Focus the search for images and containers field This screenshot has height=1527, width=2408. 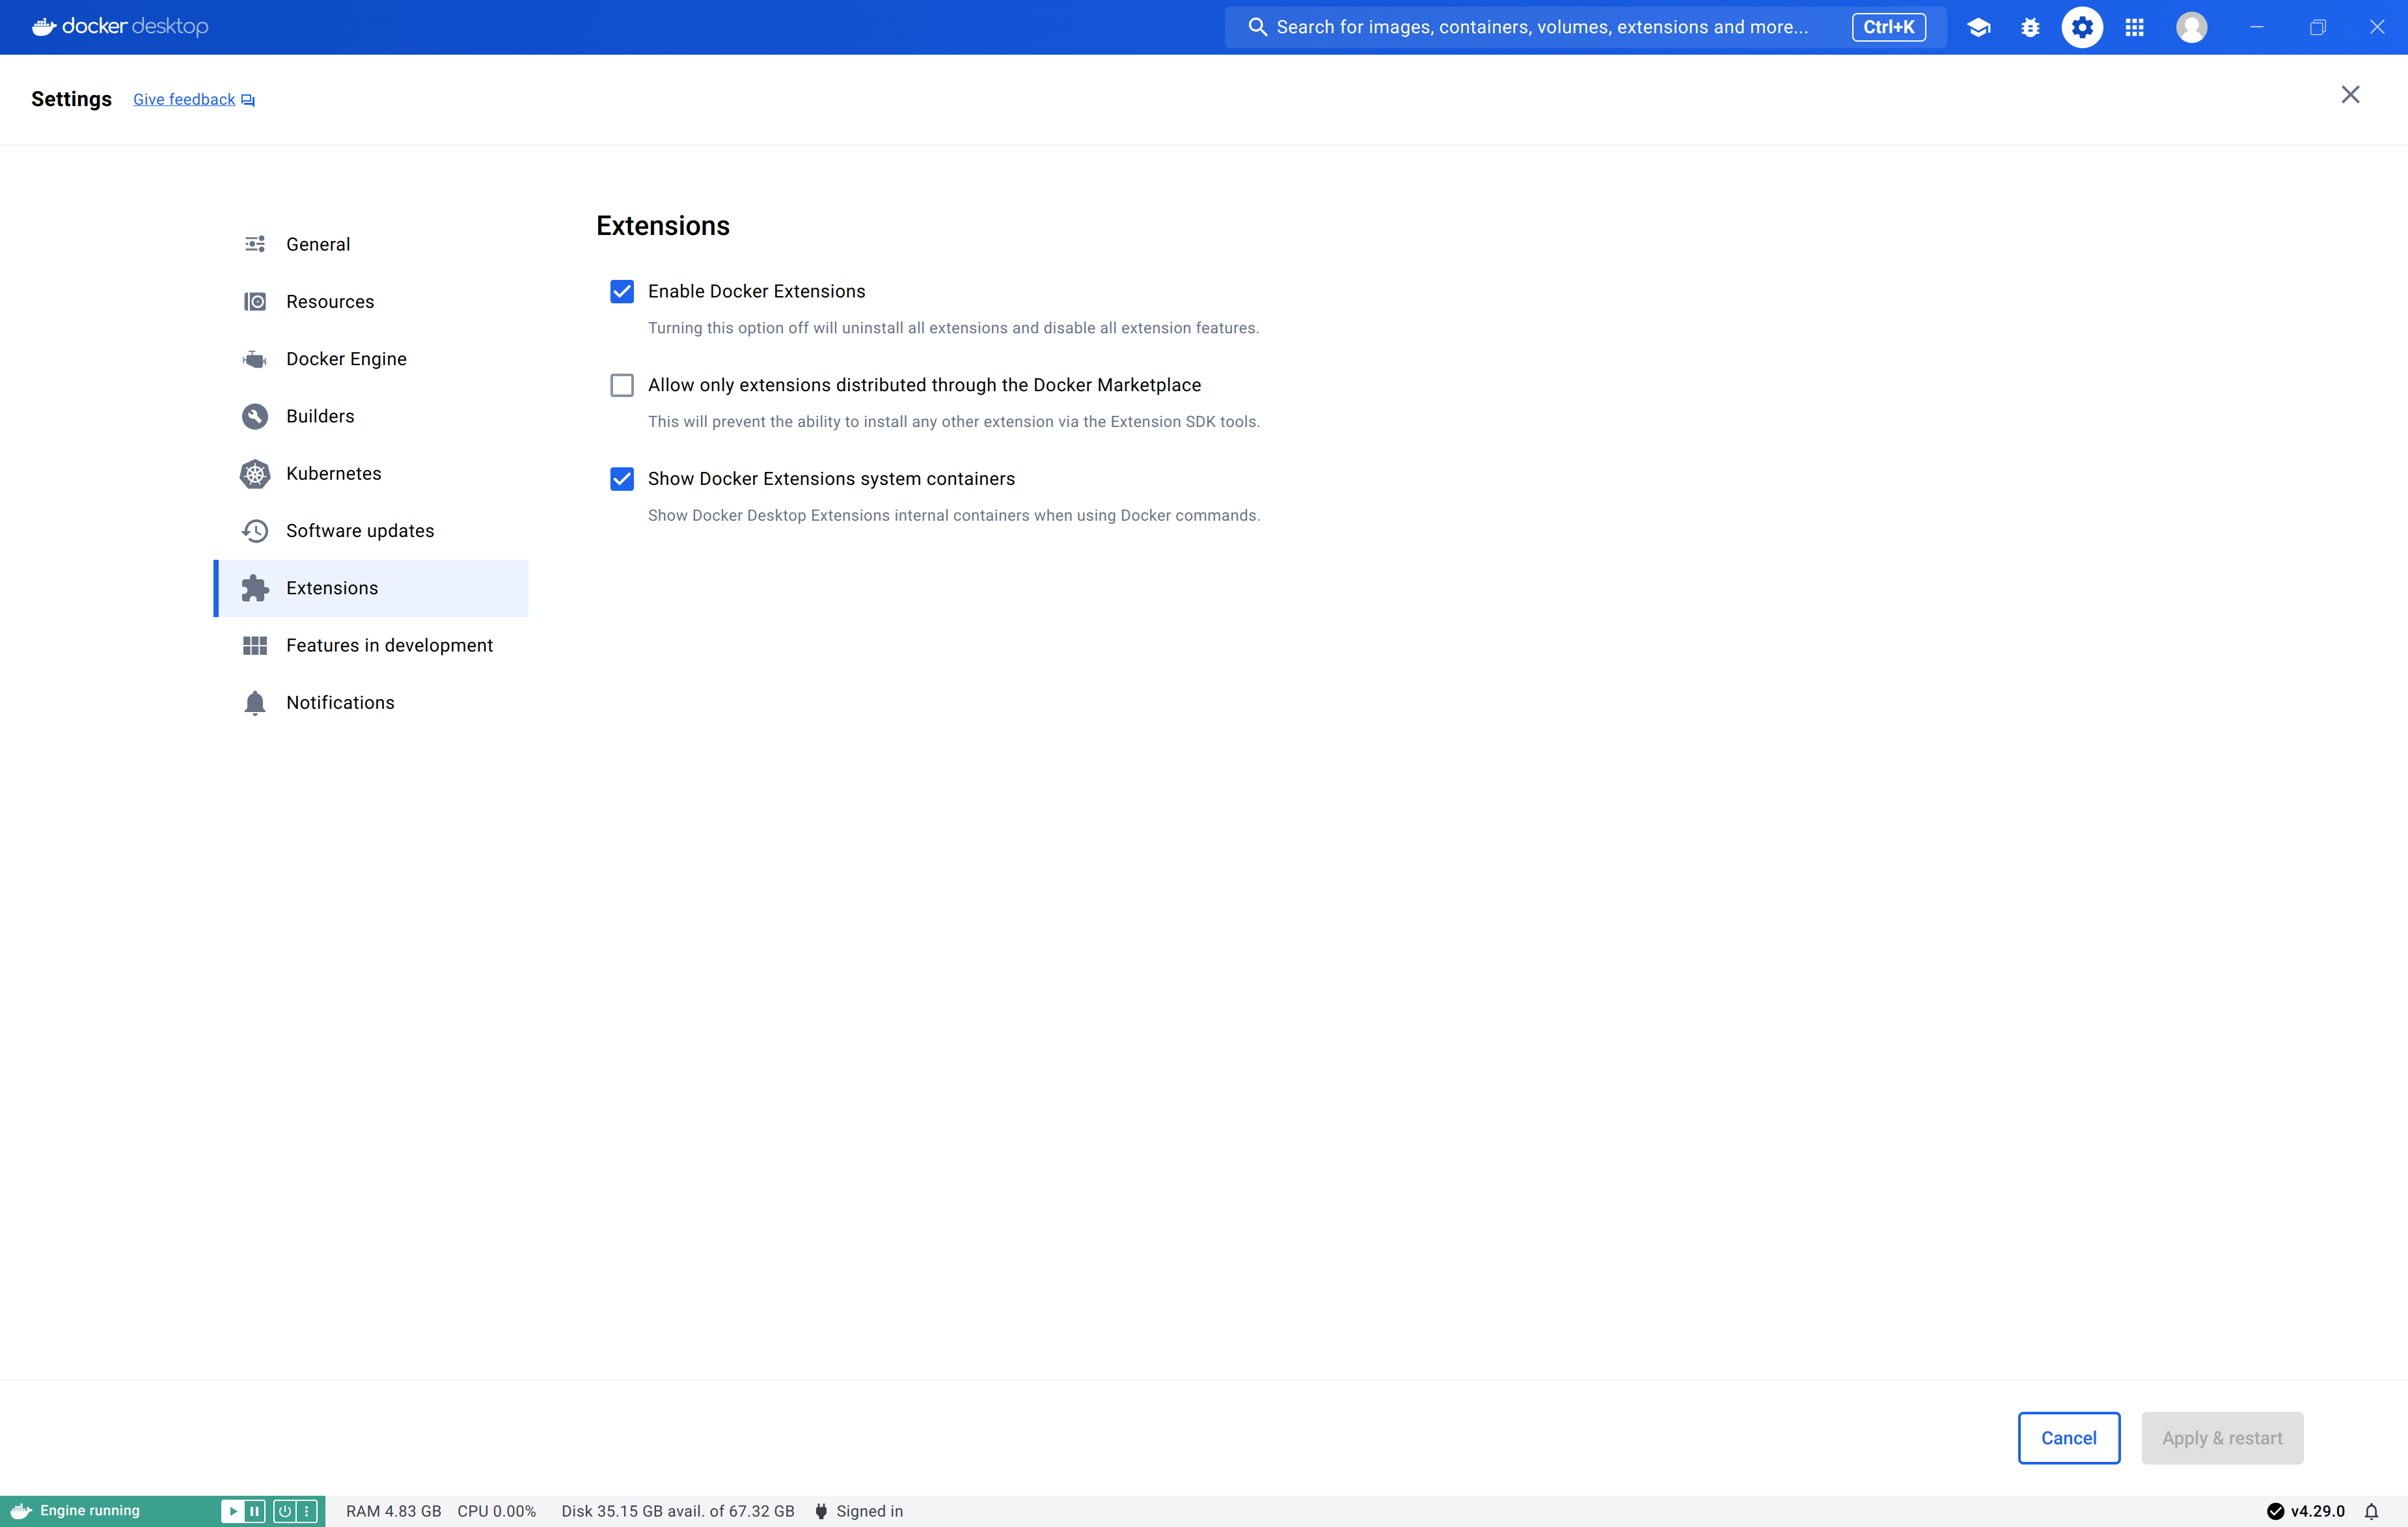[1585, 27]
